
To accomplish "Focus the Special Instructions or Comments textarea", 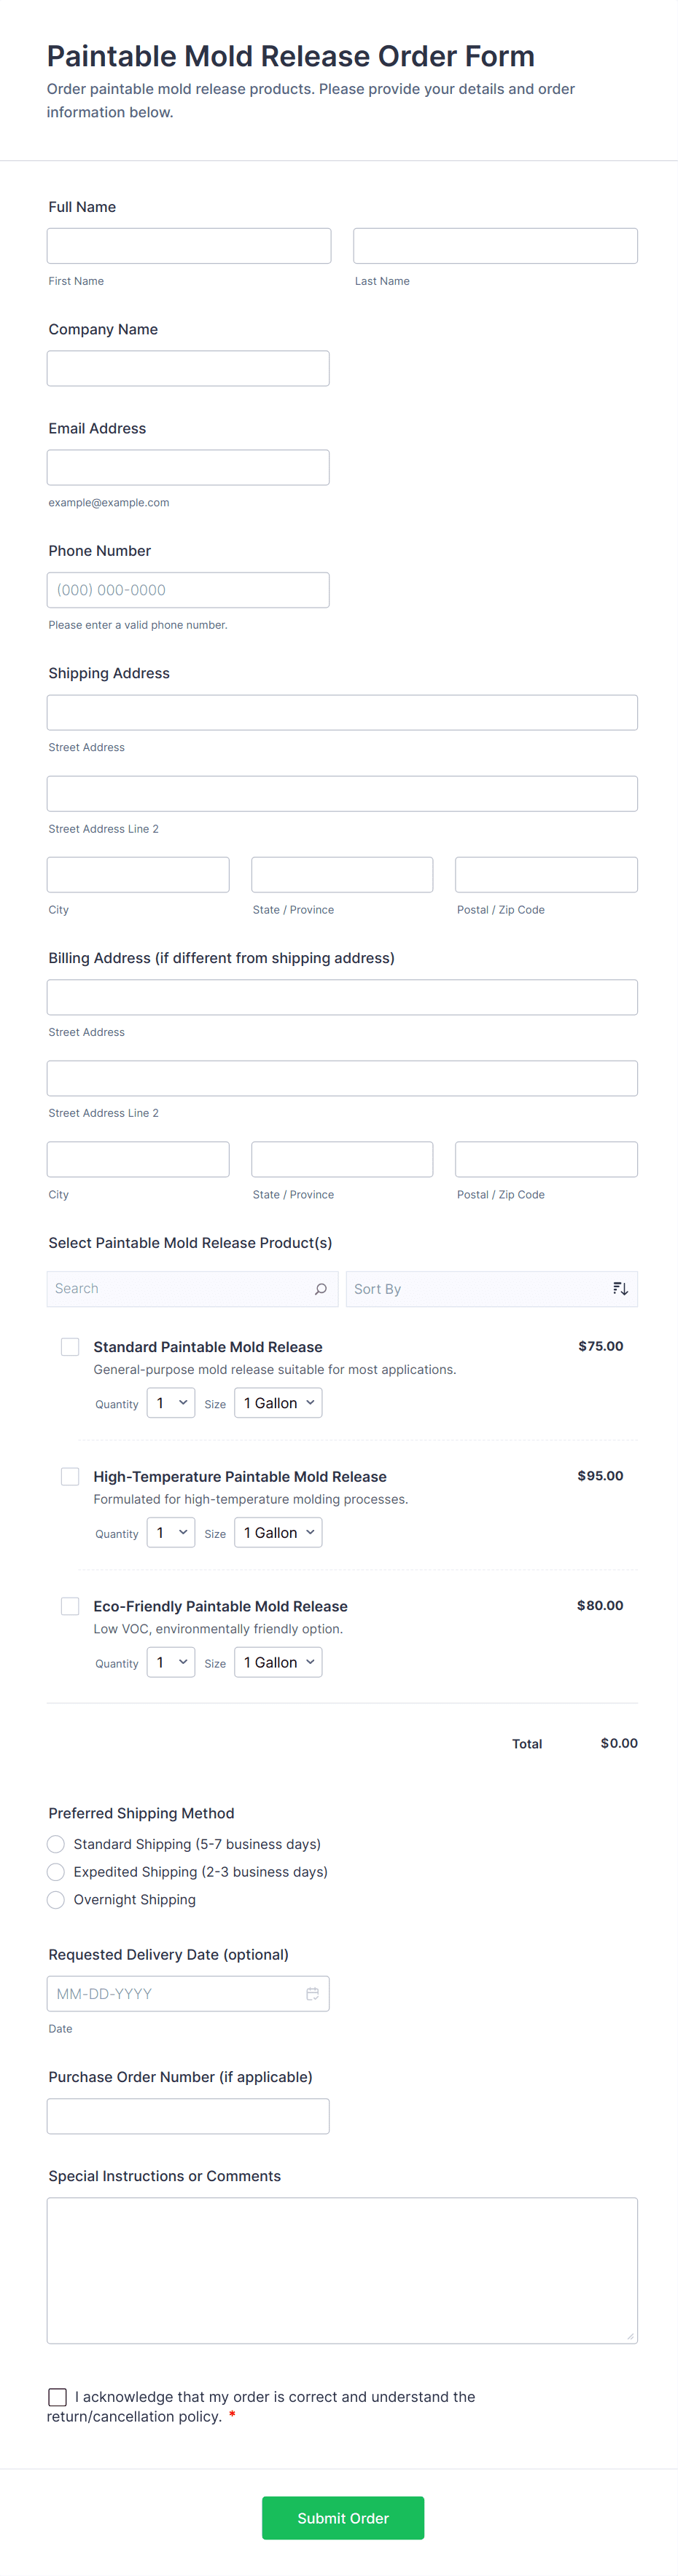I will [x=342, y=2270].
